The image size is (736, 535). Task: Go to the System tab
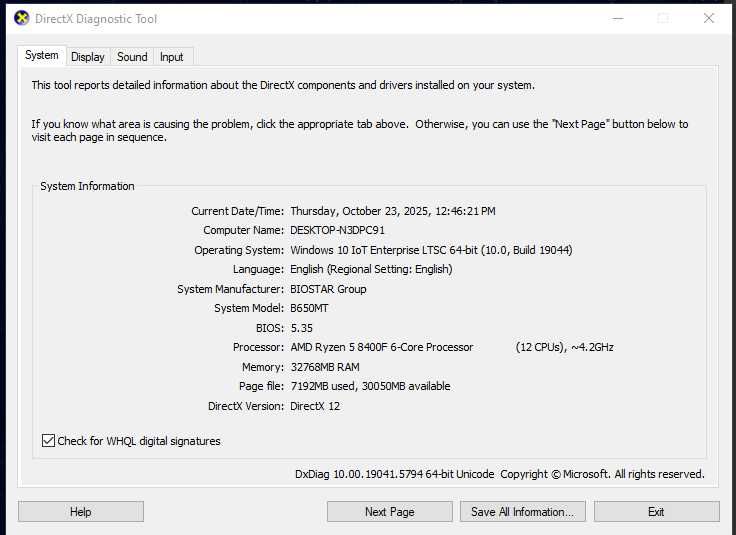(x=42, y=56)
